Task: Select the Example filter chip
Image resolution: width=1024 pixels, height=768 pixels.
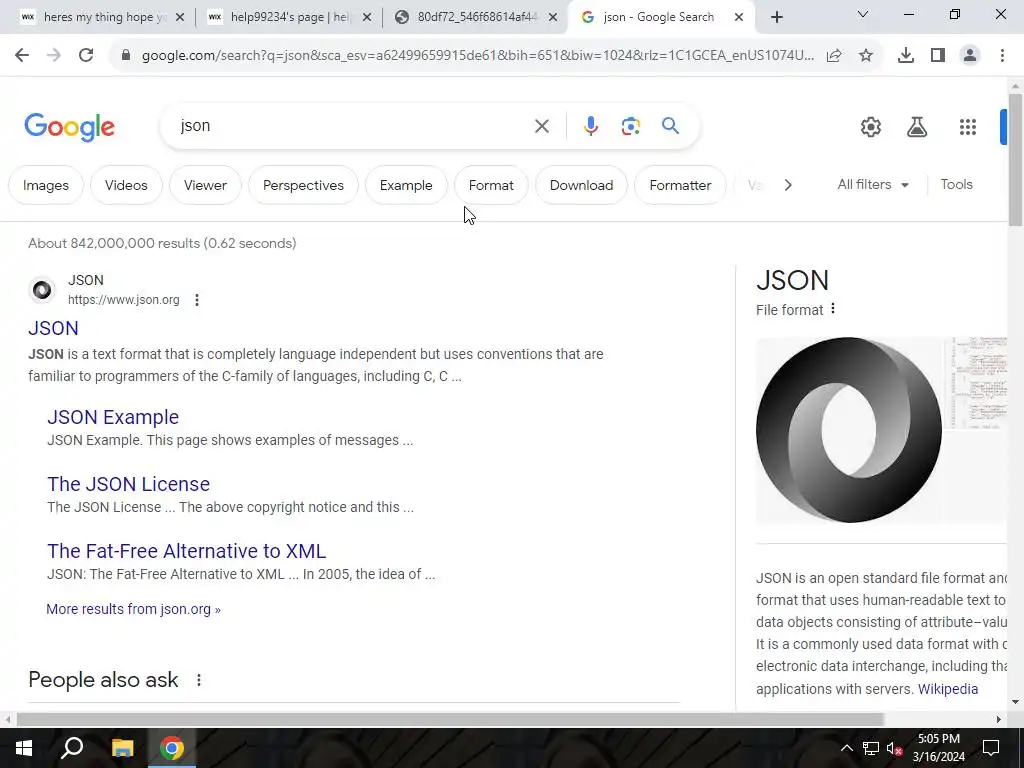Action: [x=406, y=185]
